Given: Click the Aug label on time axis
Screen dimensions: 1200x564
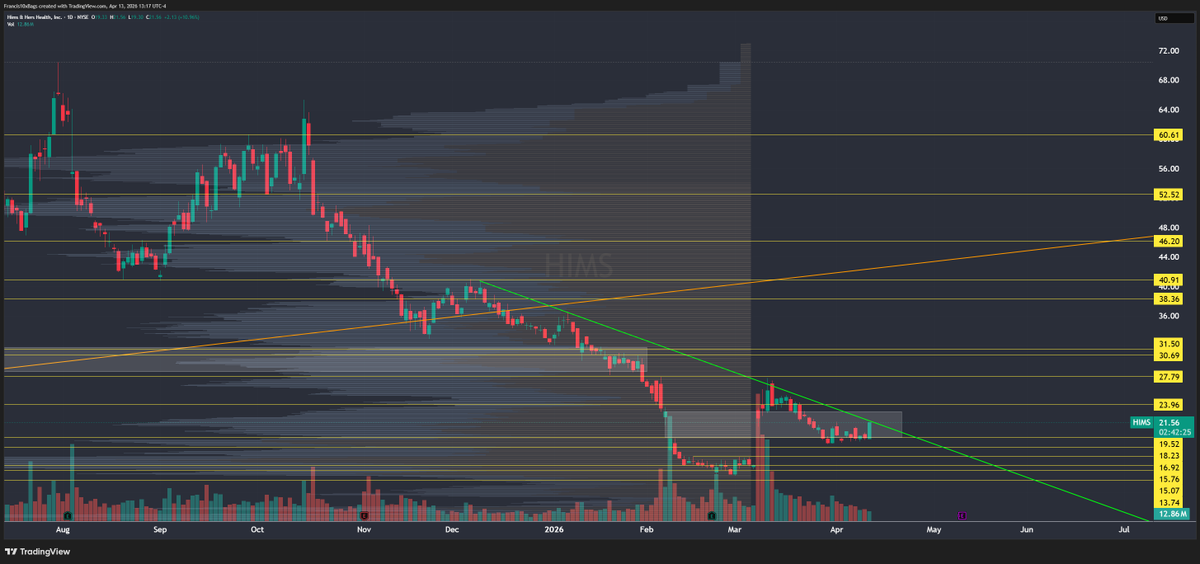Looking at the screenshot, I should click(64, 529).
